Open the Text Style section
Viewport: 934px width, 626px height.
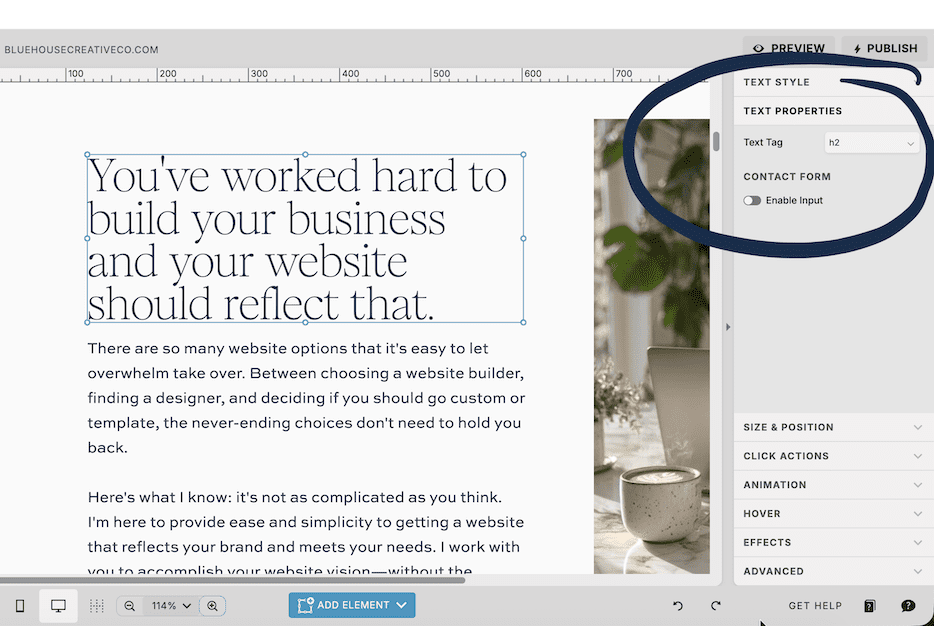point(777,82)
